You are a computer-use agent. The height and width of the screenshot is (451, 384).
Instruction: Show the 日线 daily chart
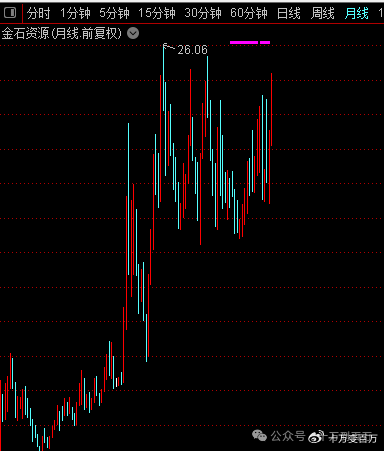[x=288, y=13]
